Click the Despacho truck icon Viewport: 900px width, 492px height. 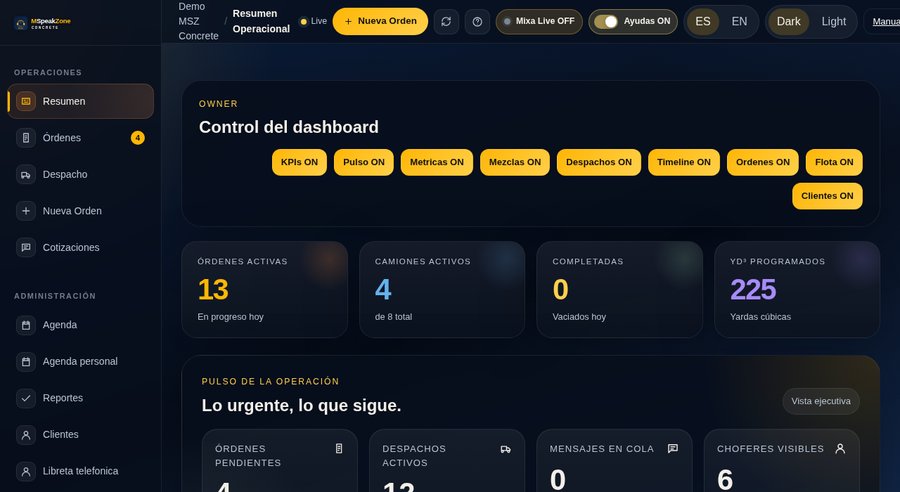(x=26, y=175)
